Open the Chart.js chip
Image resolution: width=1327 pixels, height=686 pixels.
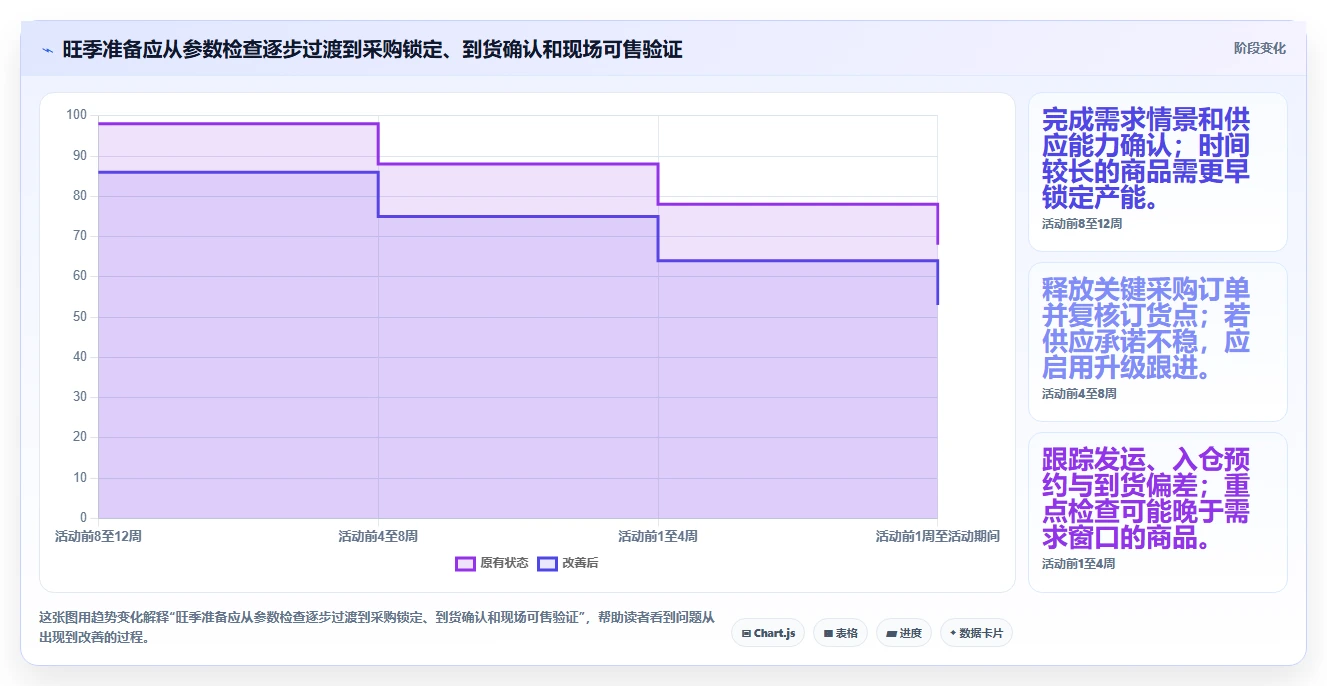(768, 633)
